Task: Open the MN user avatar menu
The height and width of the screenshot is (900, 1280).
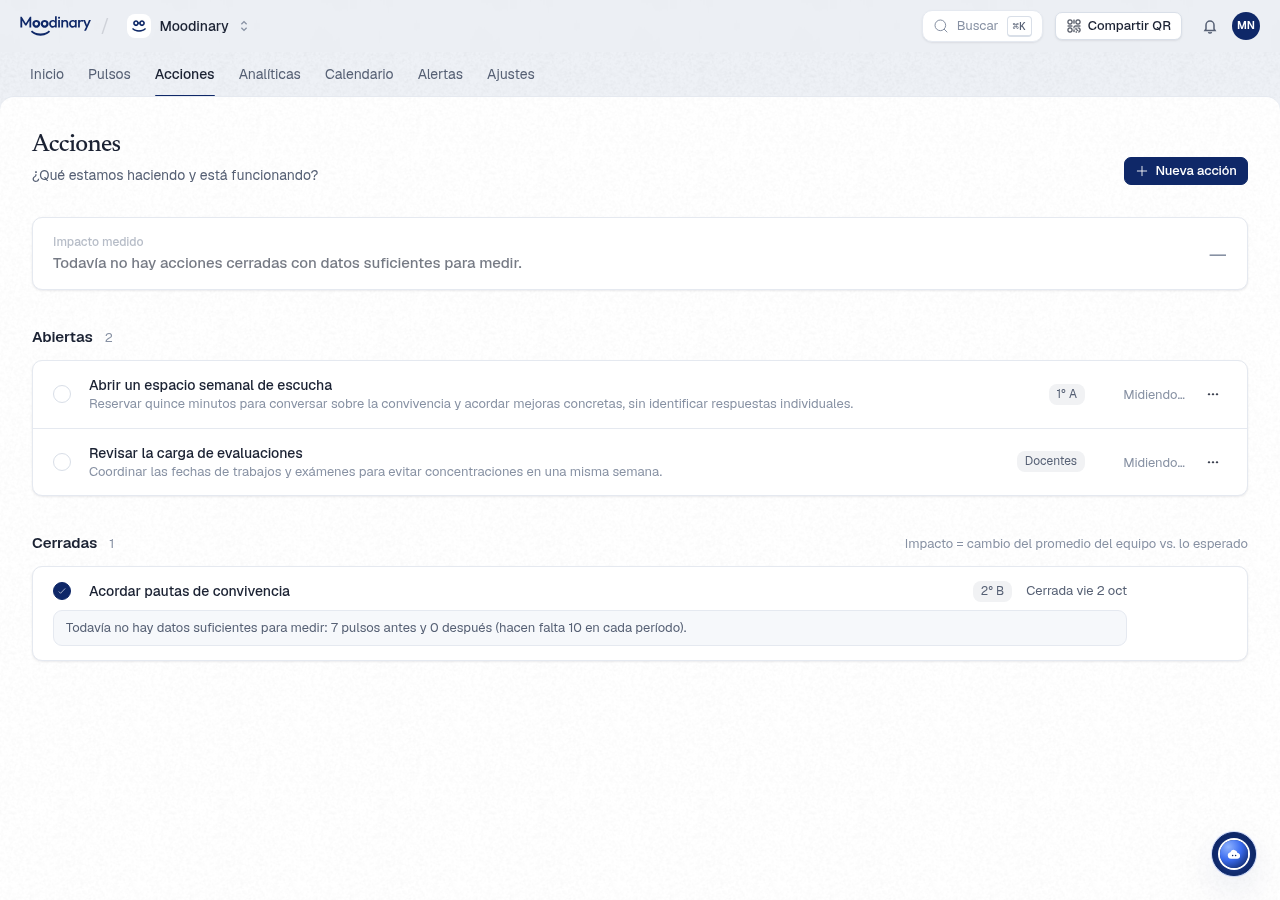Action: (1246, 26)
